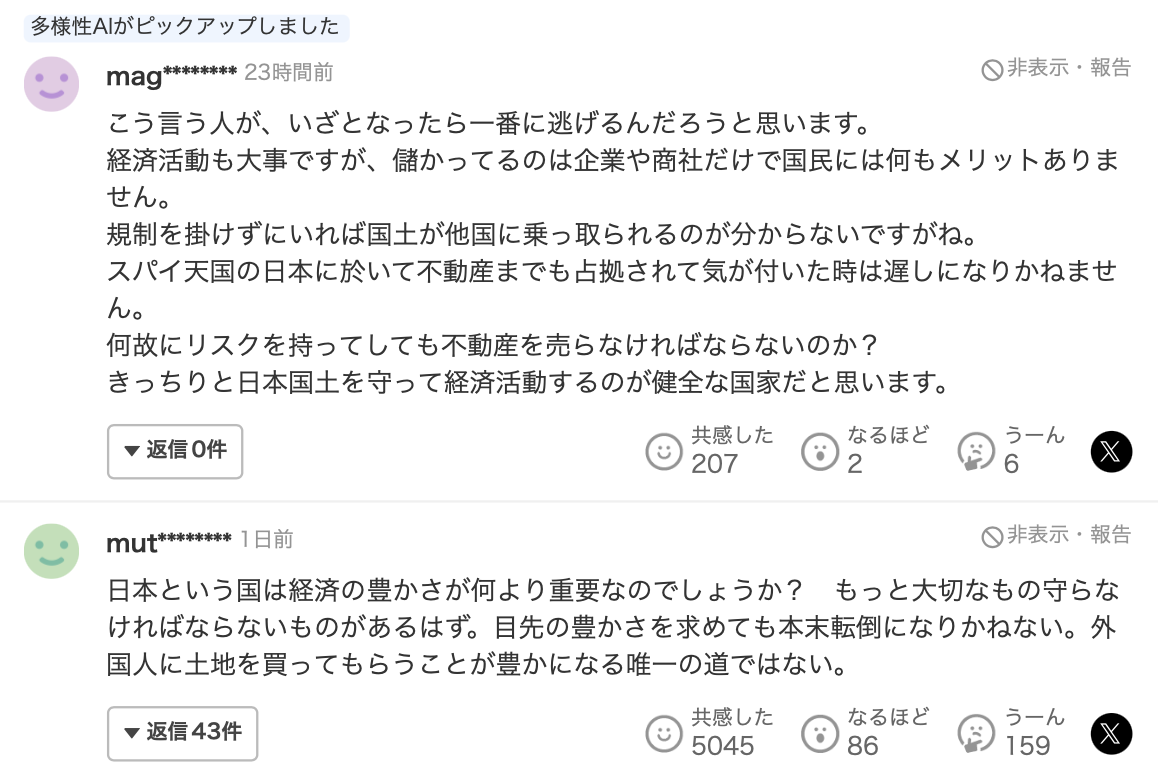Click the 共感した smiley icon on mut's comment
Viewport: 1158px width, 776px height.
coord(663,734)
